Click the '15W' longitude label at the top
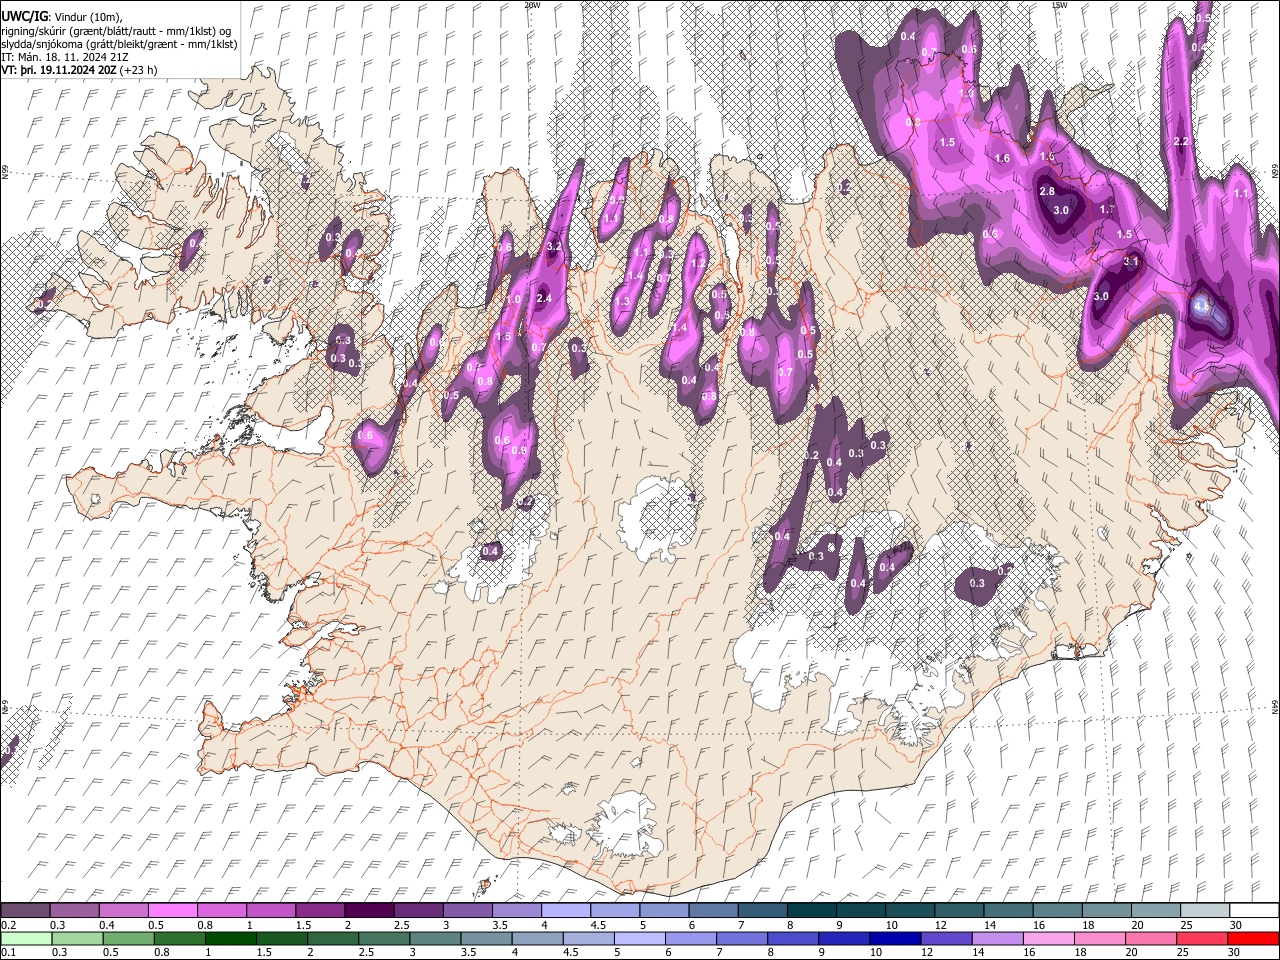The image size is (1280, 960). click(x=1059, y=5)
